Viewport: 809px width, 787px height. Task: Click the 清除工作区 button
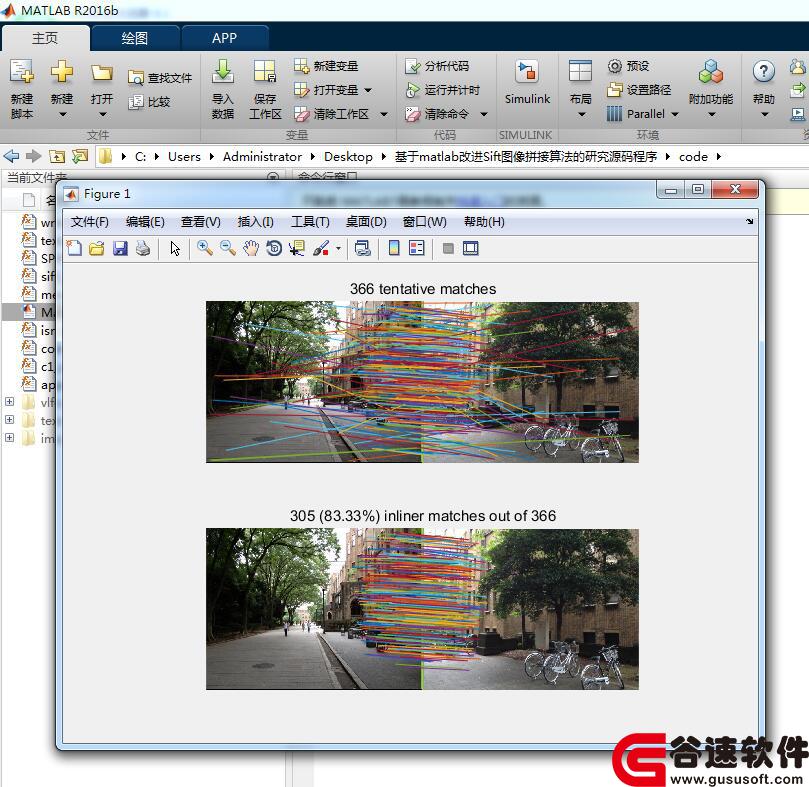332,114
